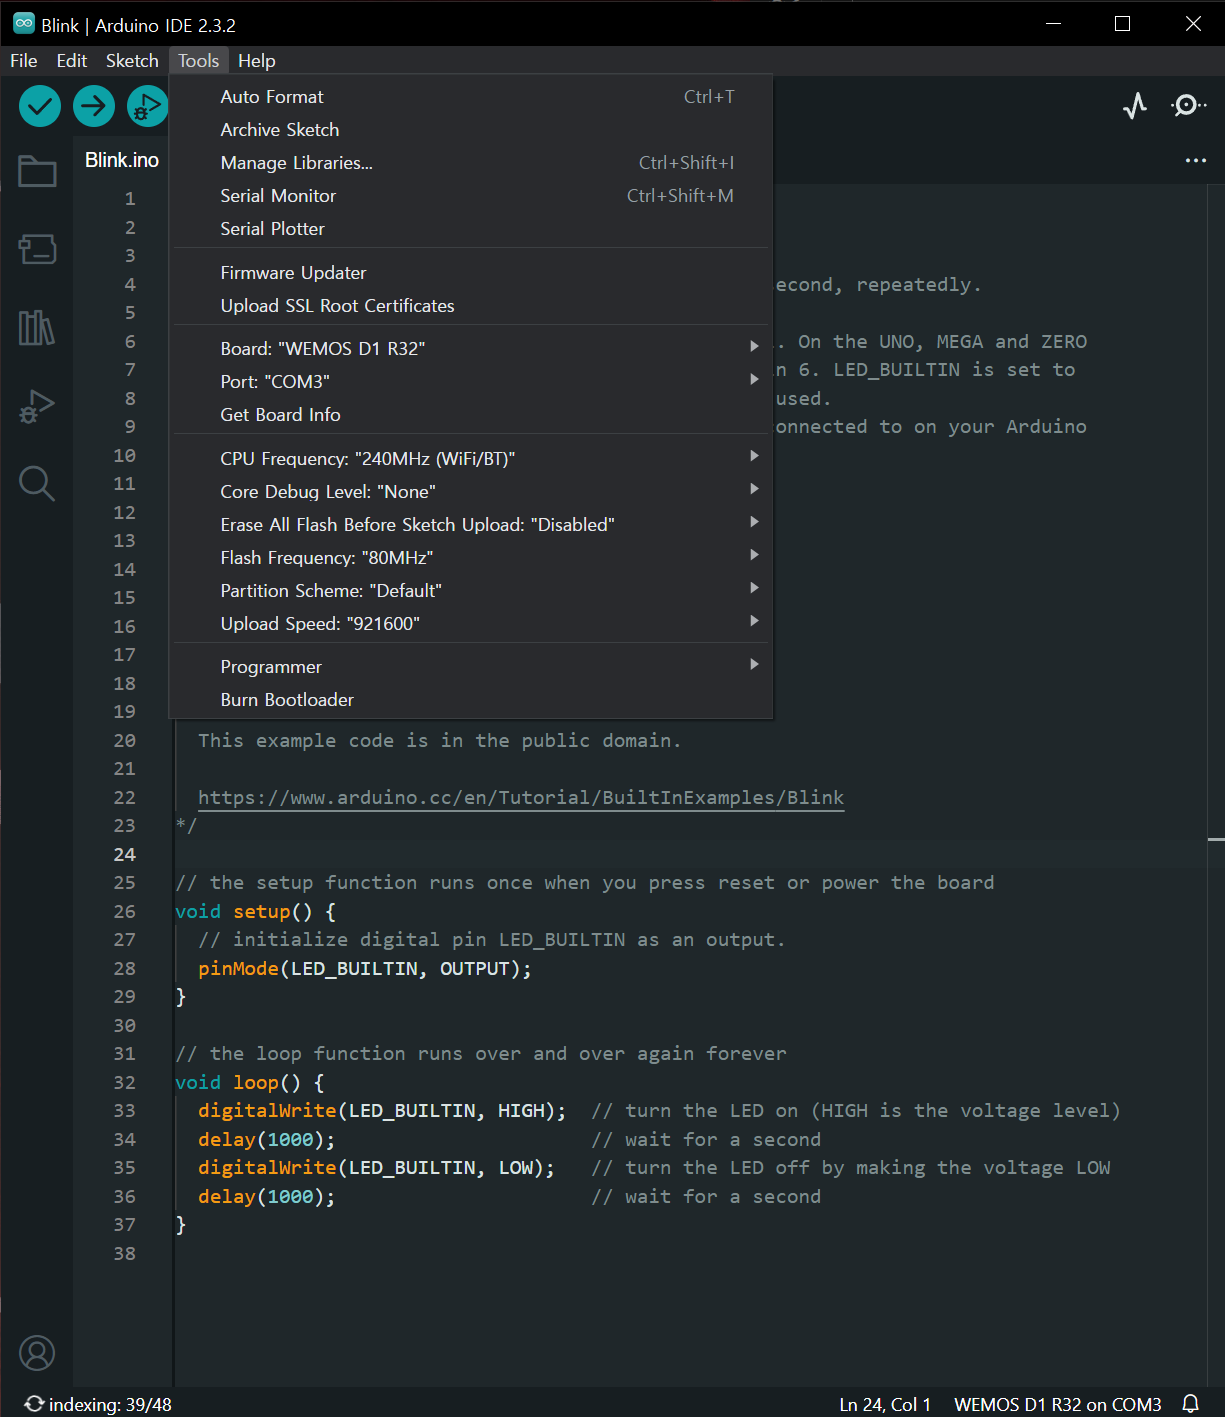Click "WEMOS D1 R32 on COM3" status entry
Screen dimensions: 1225x1417
(1058, 1404)
